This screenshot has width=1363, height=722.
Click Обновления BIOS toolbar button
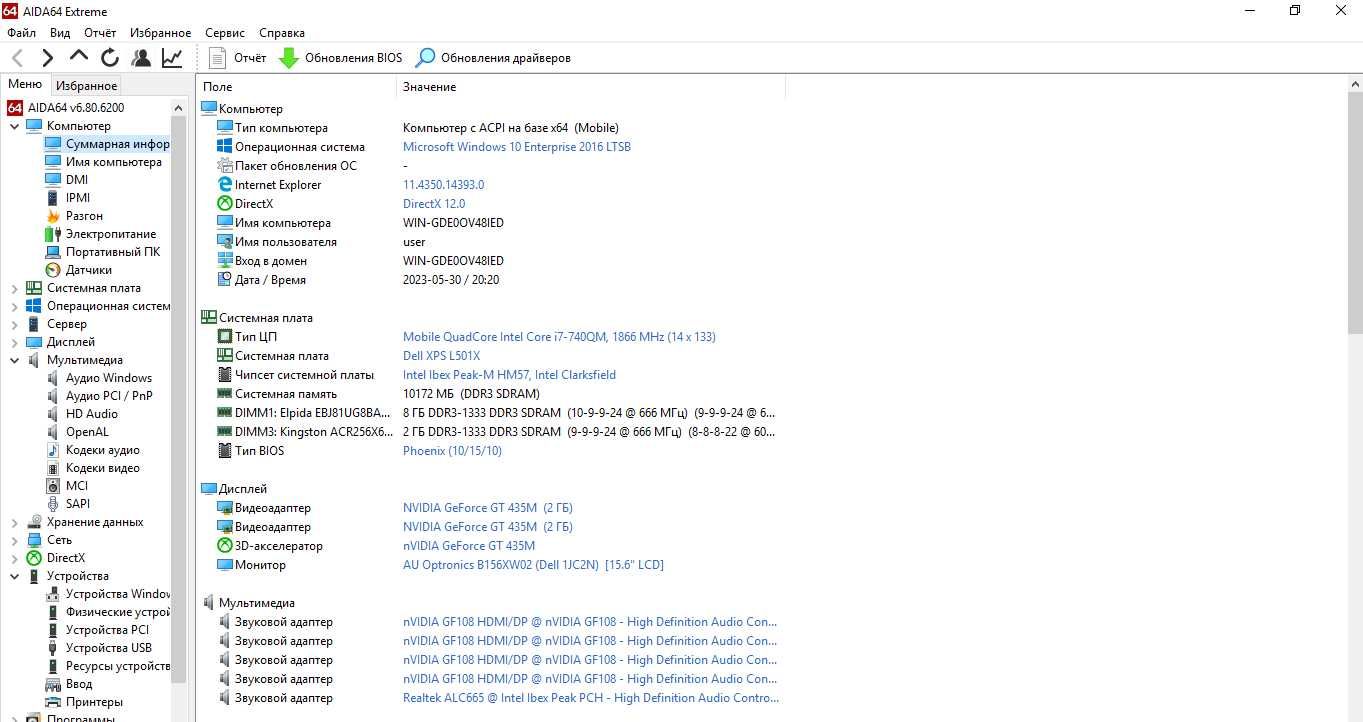pyautogui.click(x=341, y=58)
